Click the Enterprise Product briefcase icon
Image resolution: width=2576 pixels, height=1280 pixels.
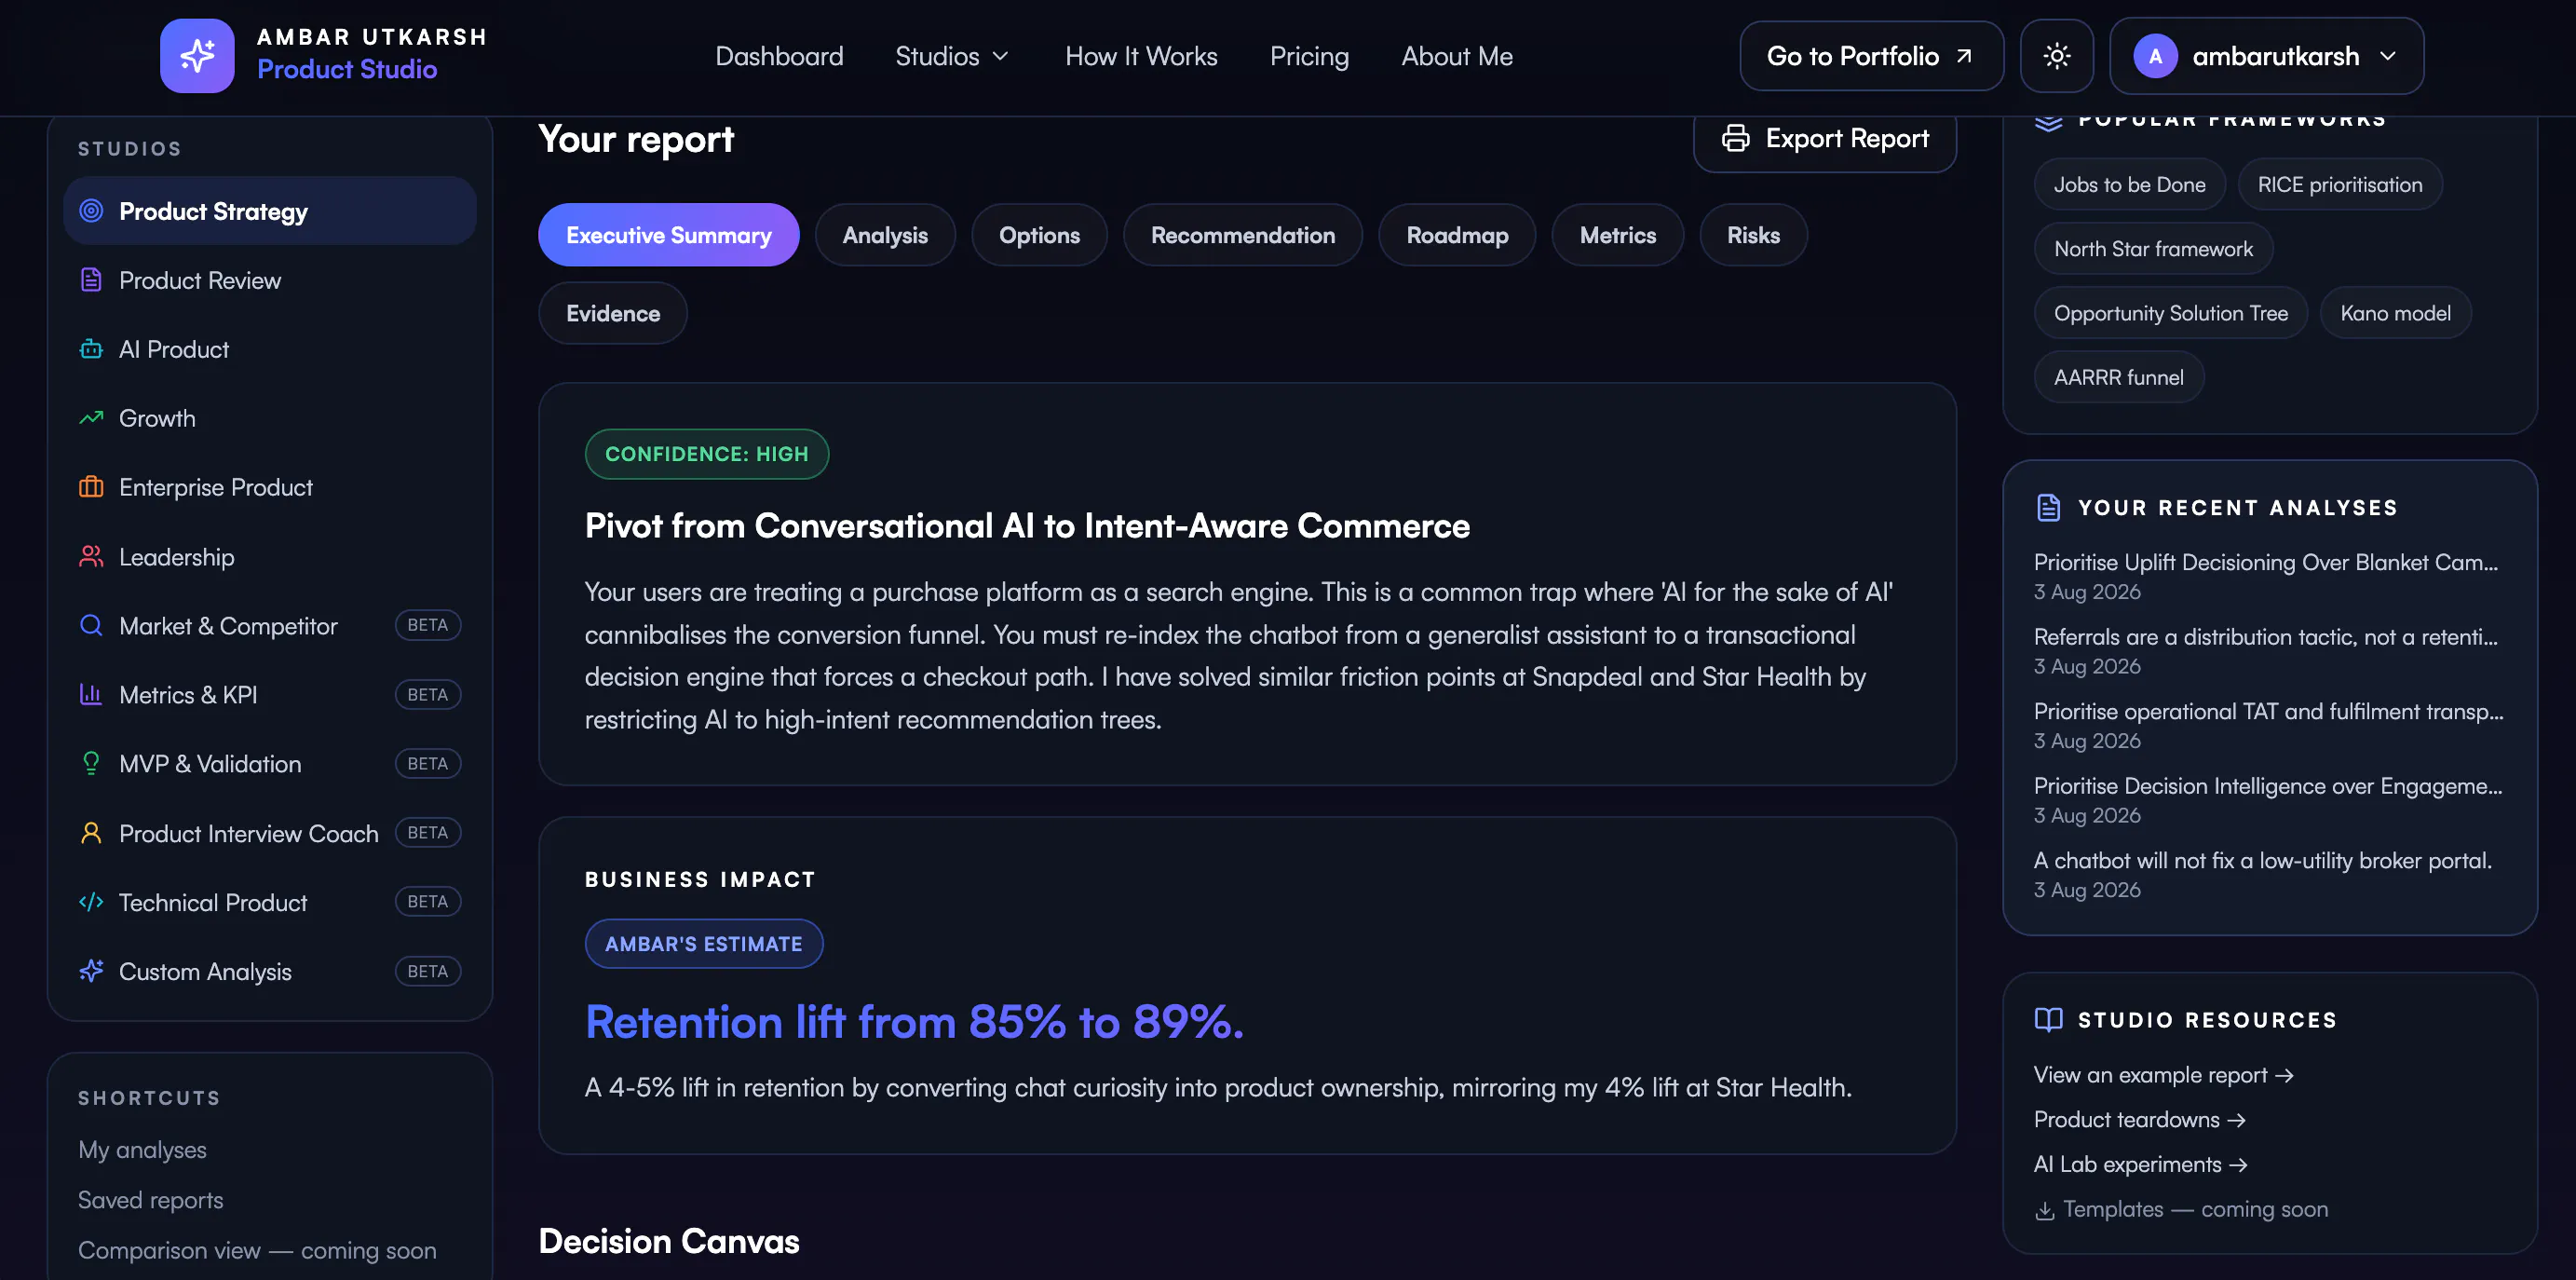(91, 487)
